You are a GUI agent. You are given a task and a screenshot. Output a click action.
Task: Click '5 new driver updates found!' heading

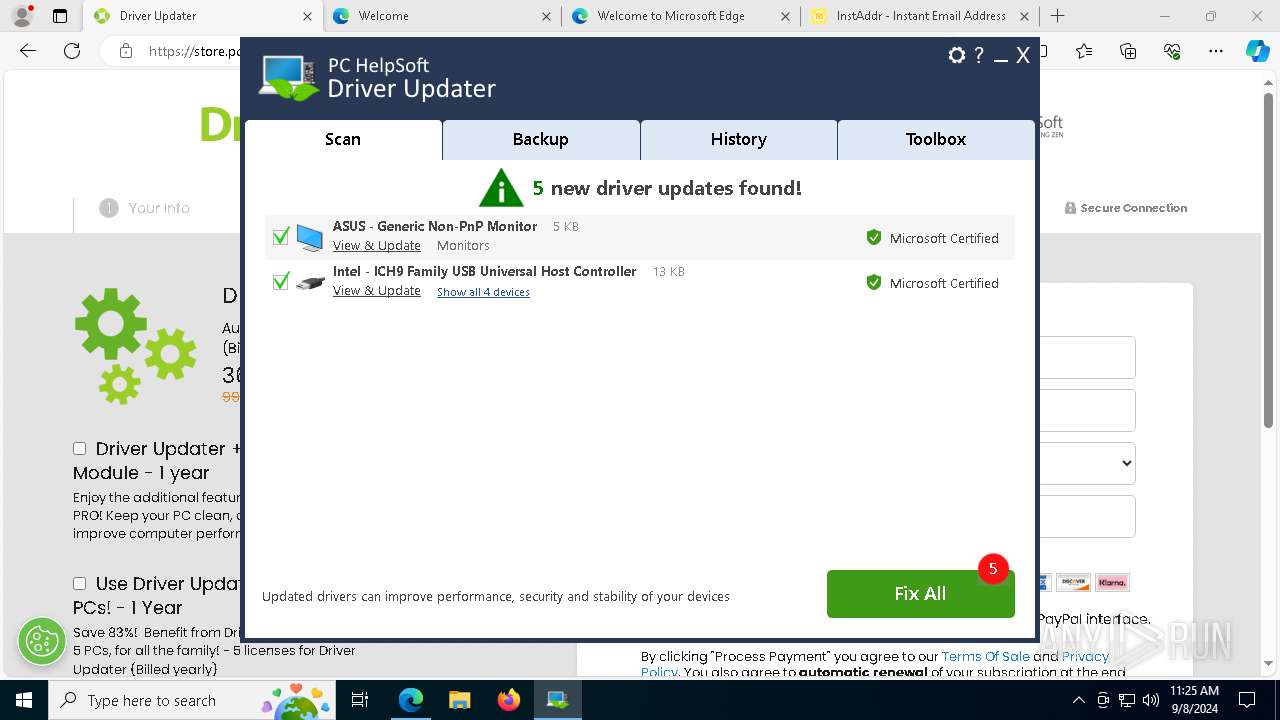pos(667,188)
